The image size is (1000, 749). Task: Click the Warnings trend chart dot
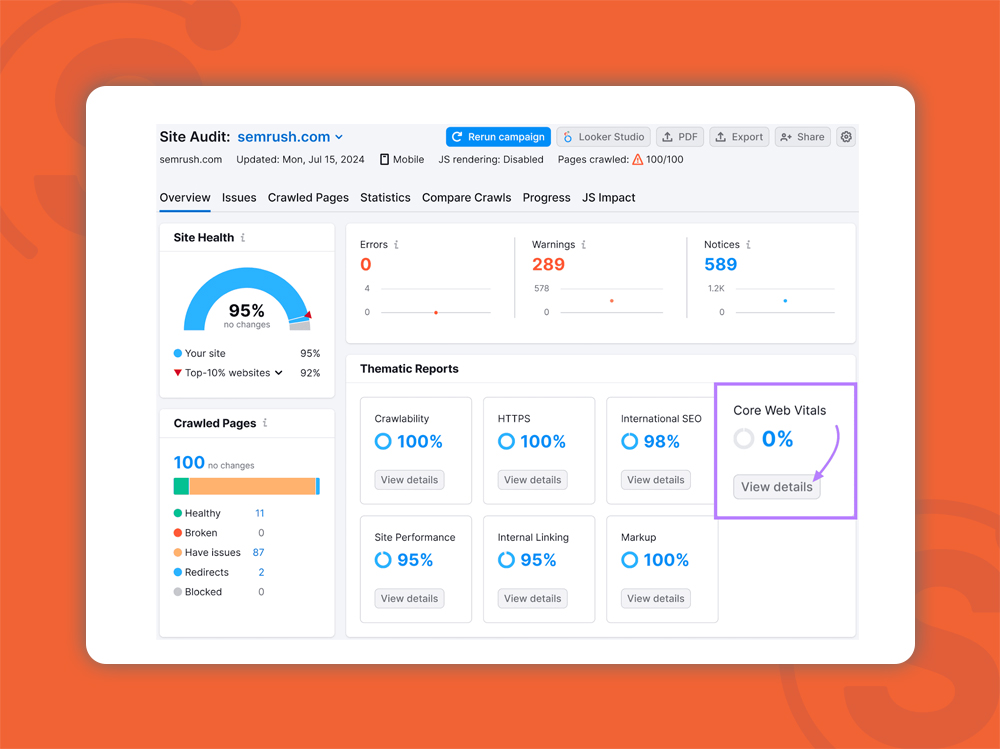pyautogui.click(x=612, y=300)
